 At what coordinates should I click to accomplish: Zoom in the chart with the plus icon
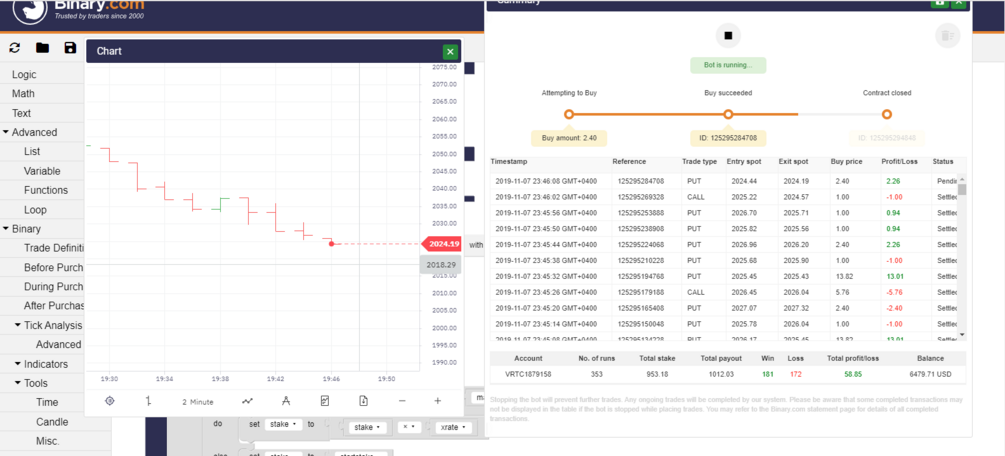pyautogui.click(x=438, y=401)
